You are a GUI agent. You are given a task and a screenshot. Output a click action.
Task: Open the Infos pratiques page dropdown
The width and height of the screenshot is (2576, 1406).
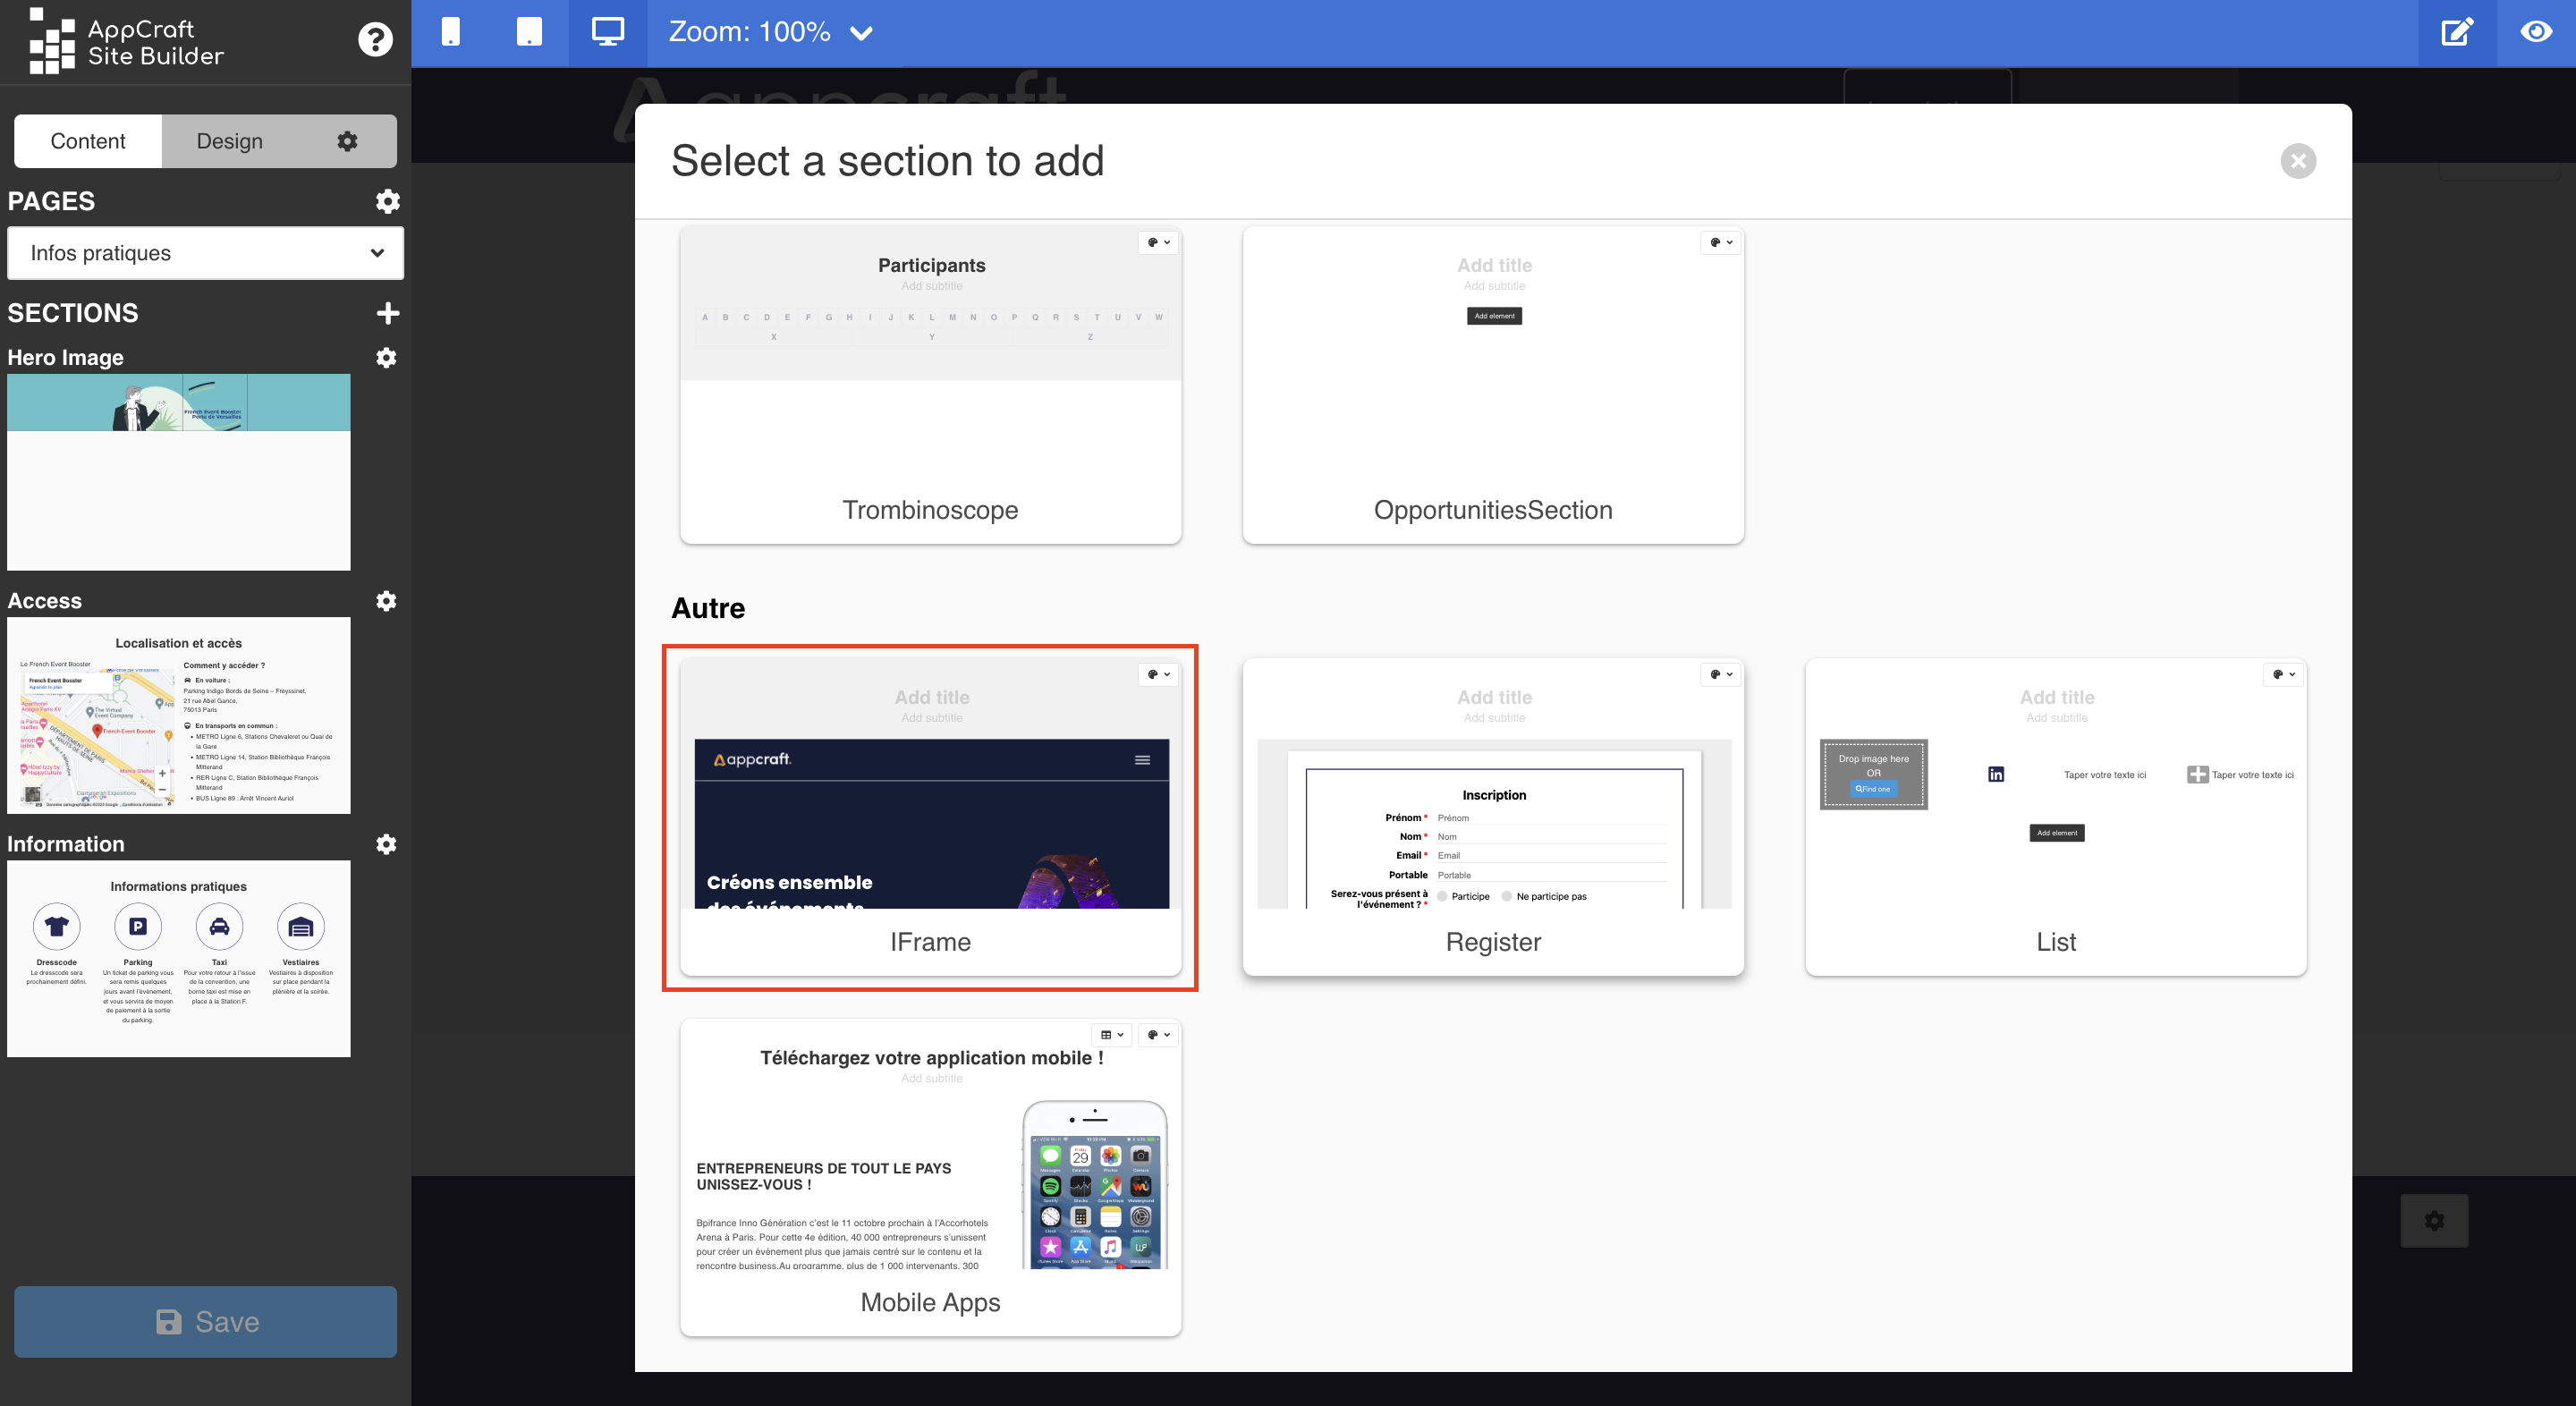coord(205,253)
